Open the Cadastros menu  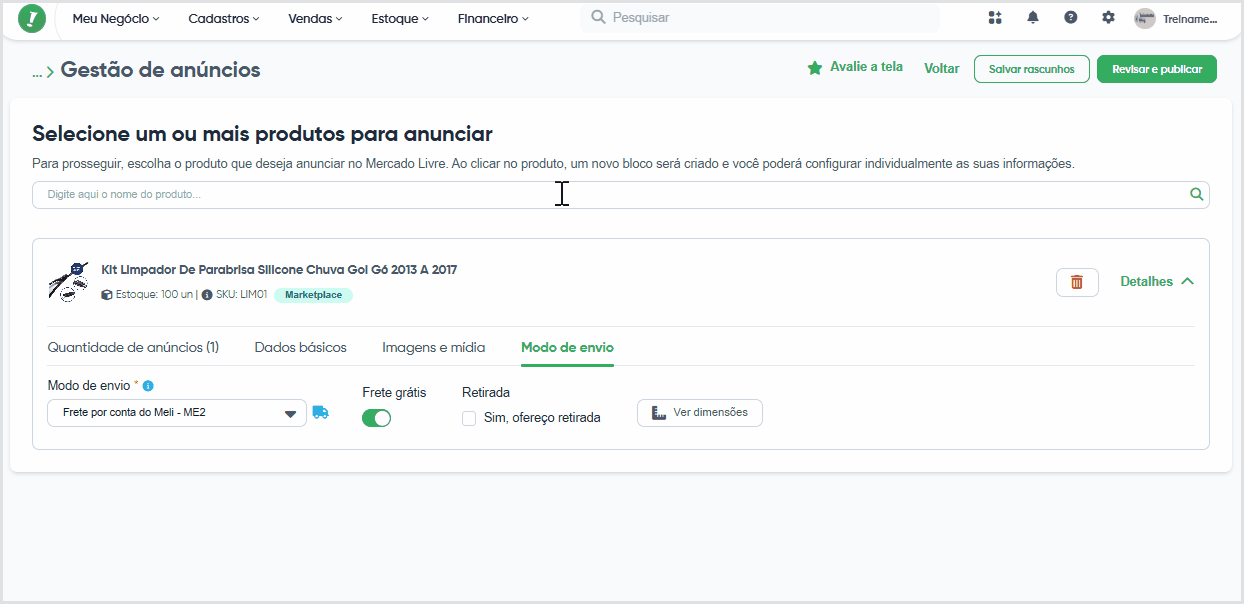click(224, 18)
